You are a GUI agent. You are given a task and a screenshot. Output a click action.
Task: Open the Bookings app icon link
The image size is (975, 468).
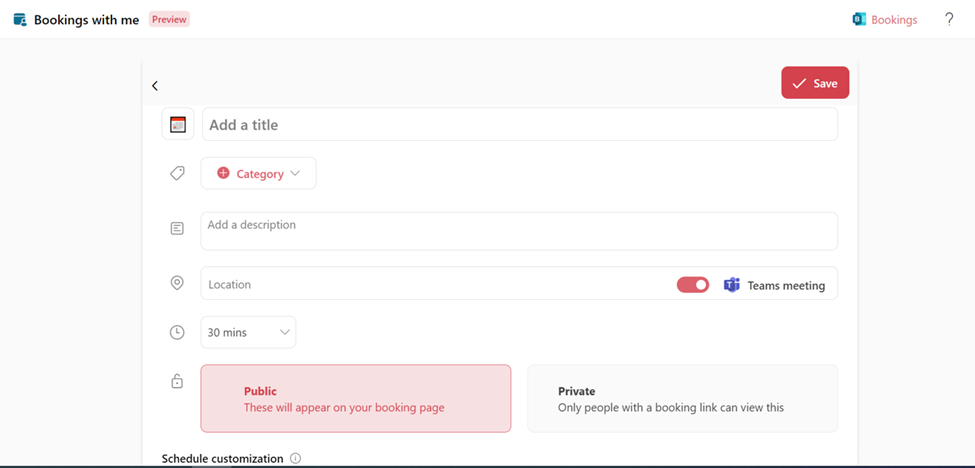point(859,20)
